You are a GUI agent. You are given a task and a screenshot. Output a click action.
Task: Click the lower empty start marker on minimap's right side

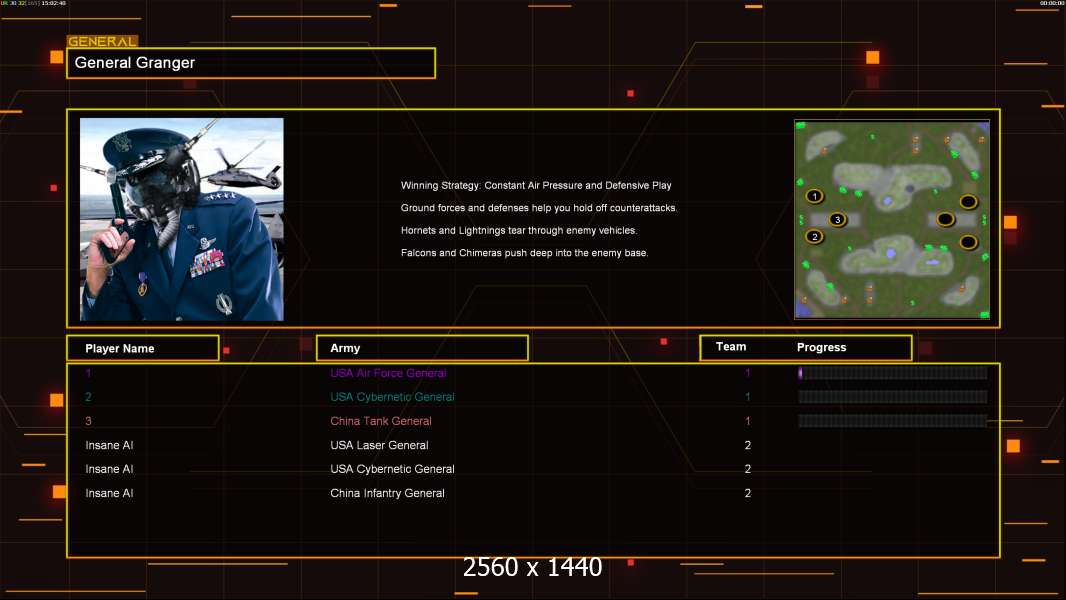click(969, 243)
